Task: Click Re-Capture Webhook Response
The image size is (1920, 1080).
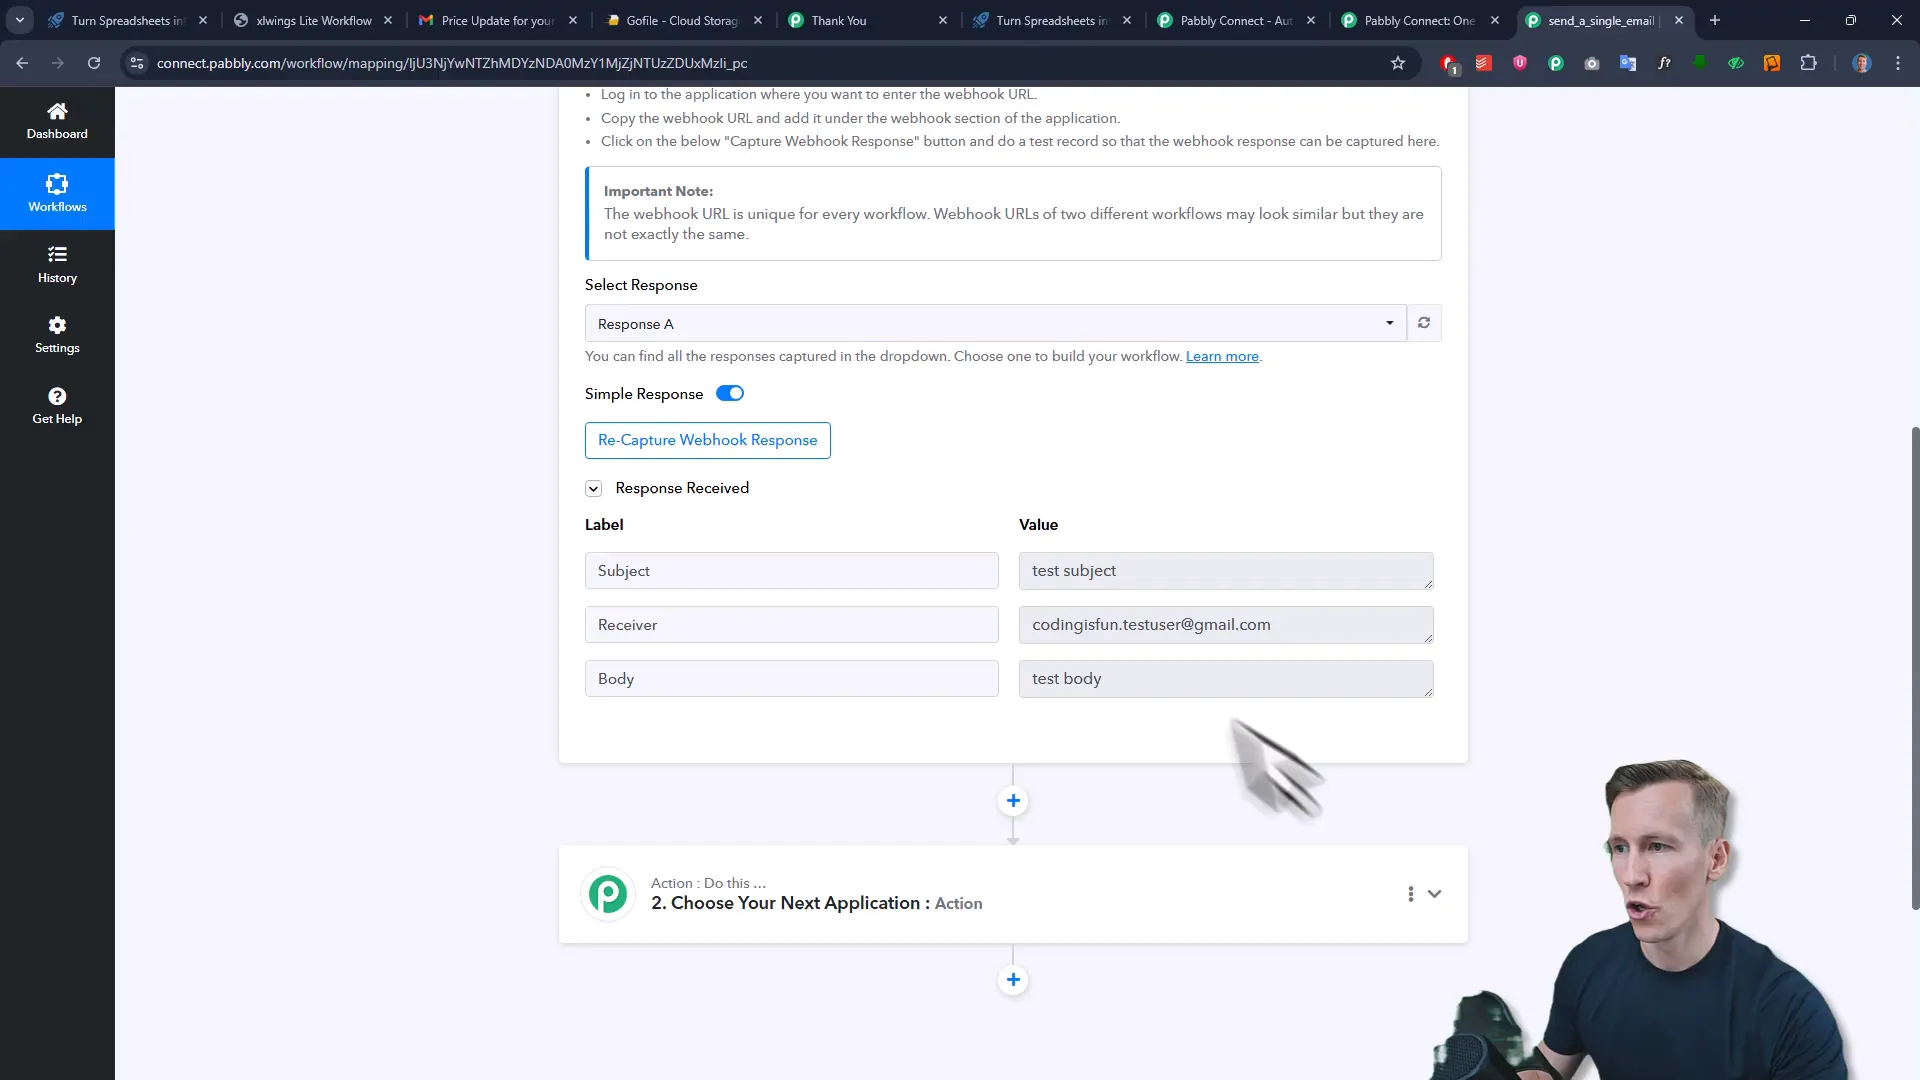Action: point(707,440)
